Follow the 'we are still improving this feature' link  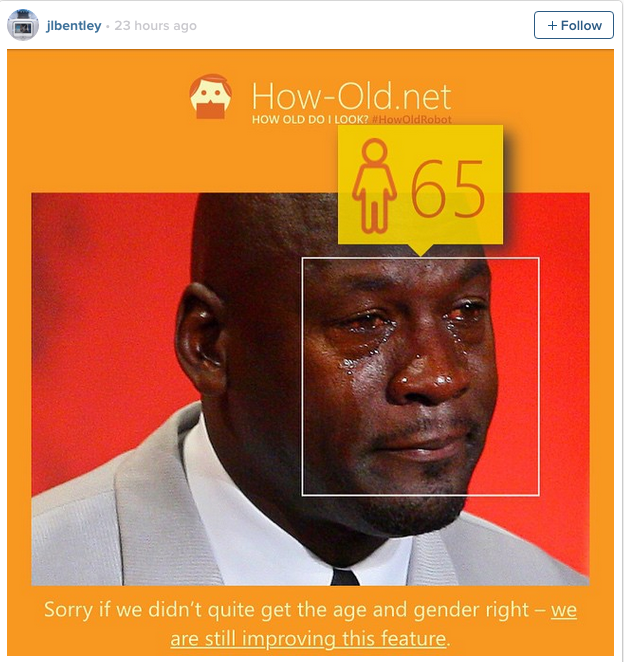point(374,624)
